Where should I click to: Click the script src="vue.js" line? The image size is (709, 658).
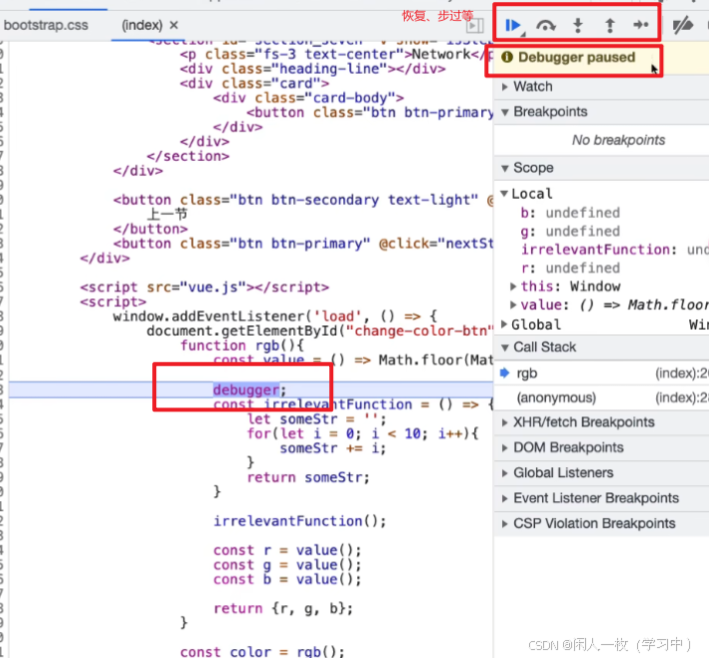(x=204, y=288)
